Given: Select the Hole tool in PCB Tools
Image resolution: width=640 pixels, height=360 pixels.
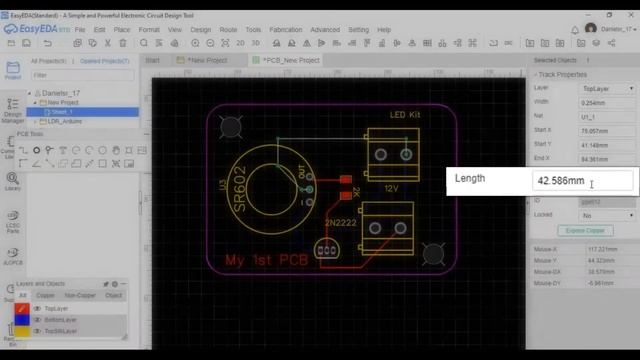Looking at the screenshot, I should 129,151.
